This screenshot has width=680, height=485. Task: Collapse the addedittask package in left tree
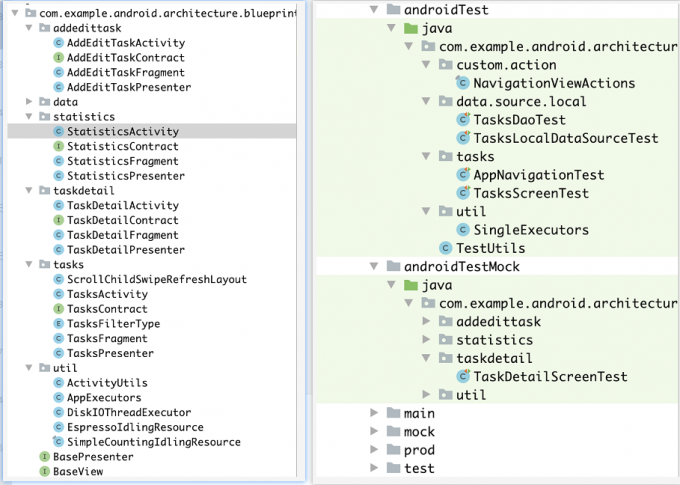click(31, 29)
